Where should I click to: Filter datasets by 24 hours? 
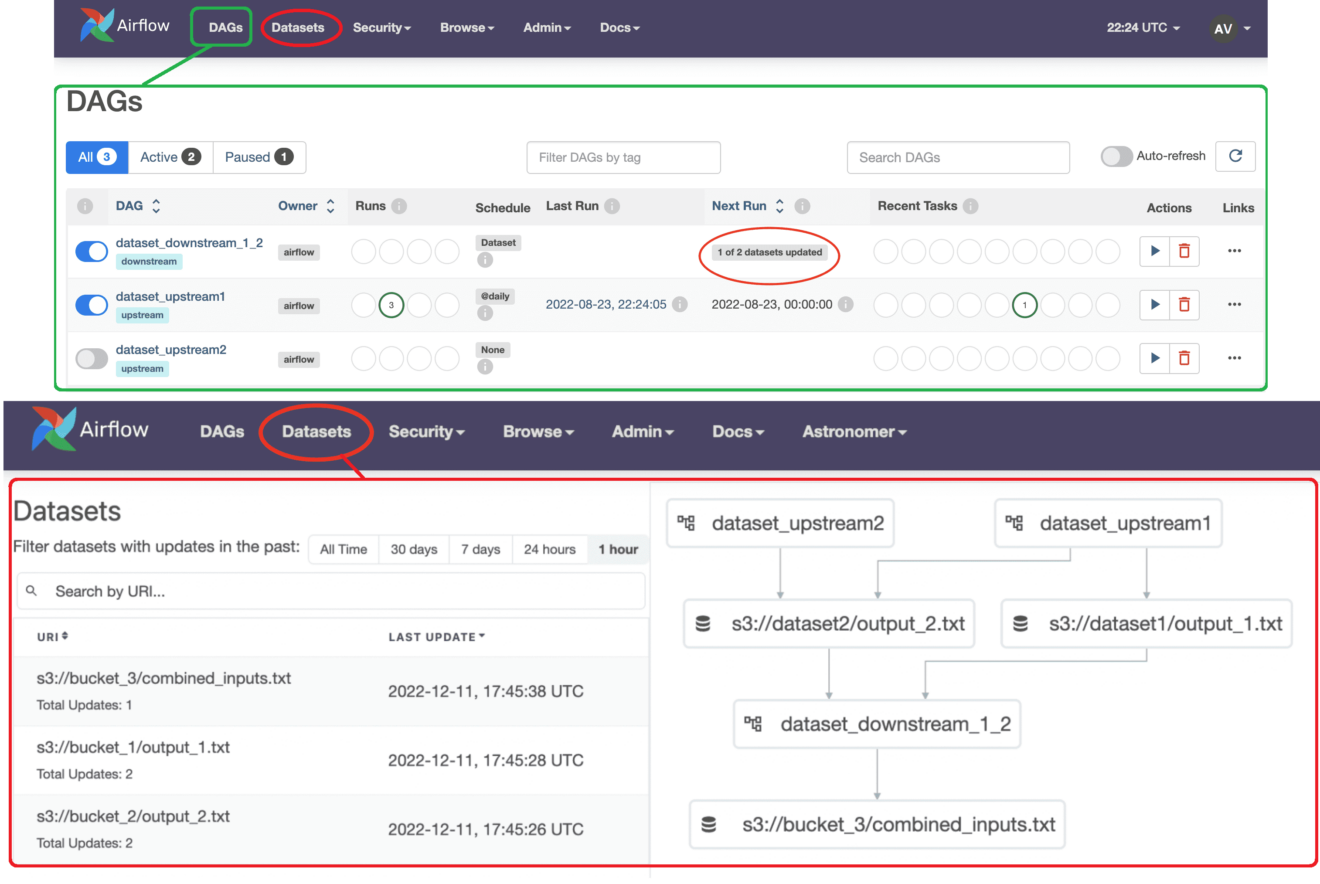(x=549, y=549)
